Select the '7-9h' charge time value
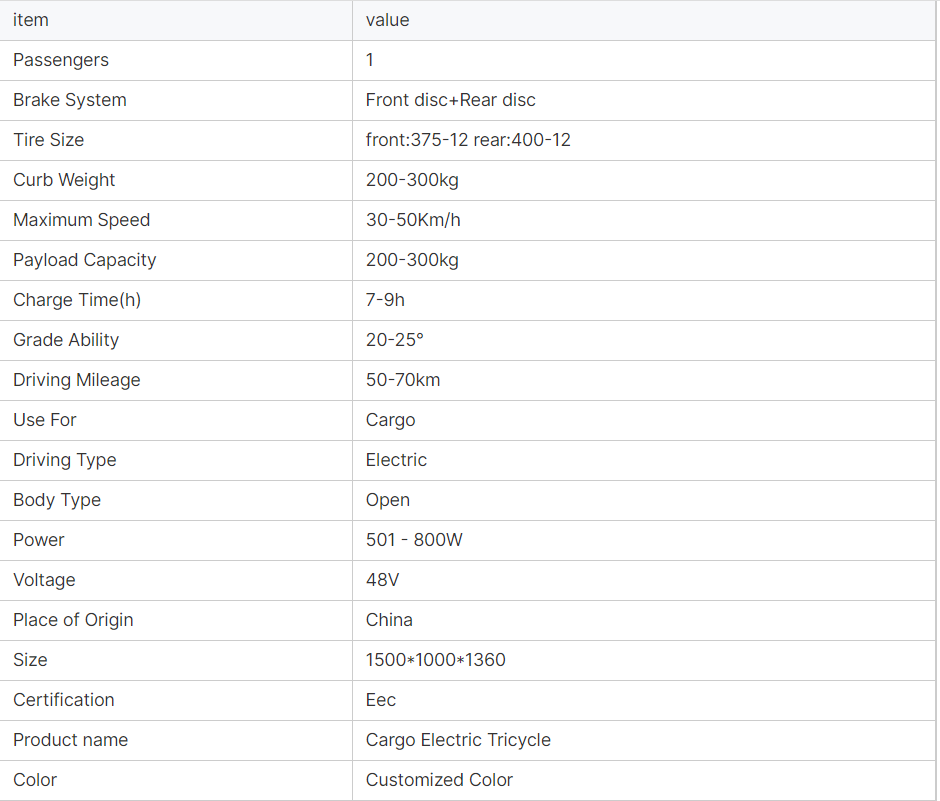 (x=385, y=300)
